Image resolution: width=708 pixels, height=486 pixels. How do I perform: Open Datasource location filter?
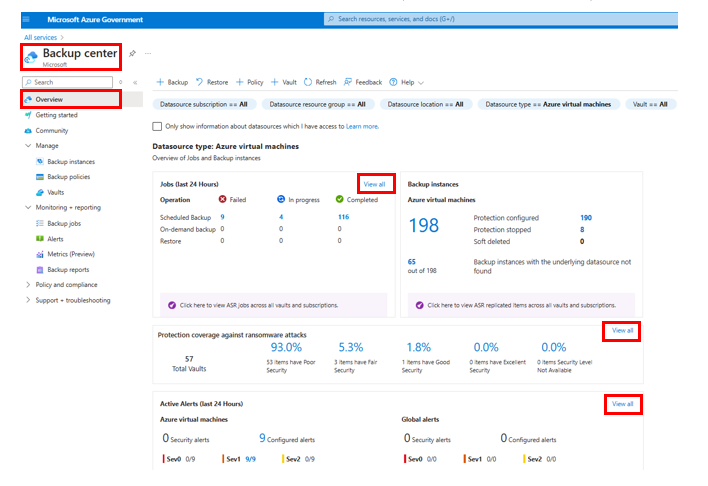(x=426, y=104)
